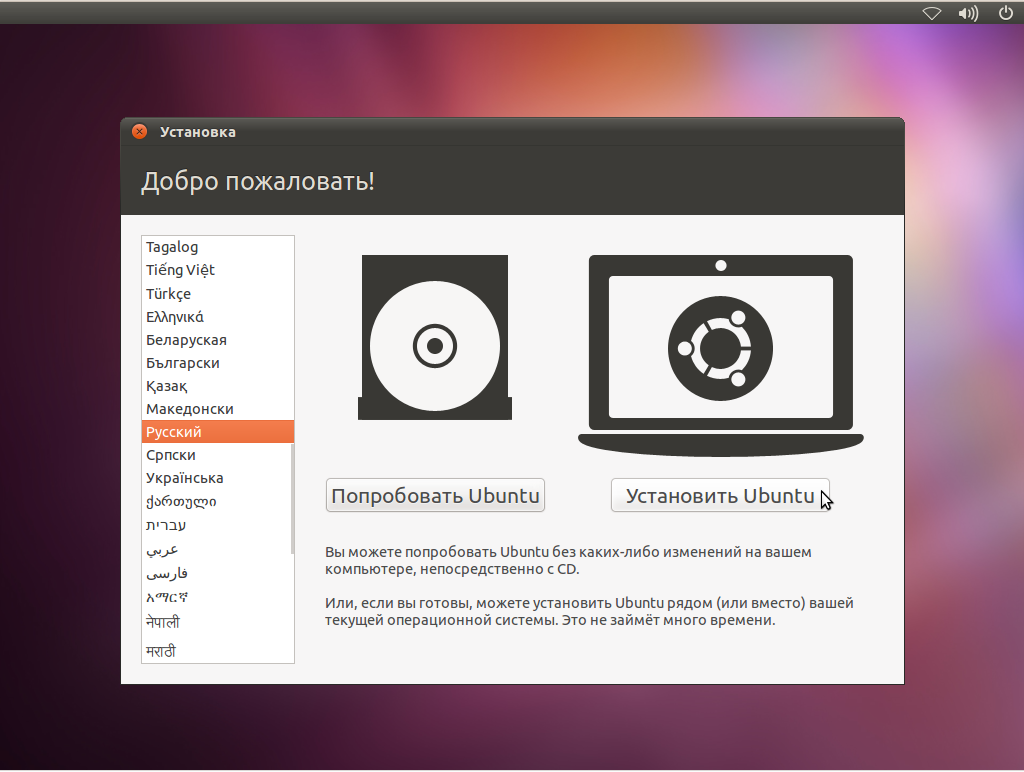Select Tagalog in the language list

pyautogui.click(x=217, y=247)
